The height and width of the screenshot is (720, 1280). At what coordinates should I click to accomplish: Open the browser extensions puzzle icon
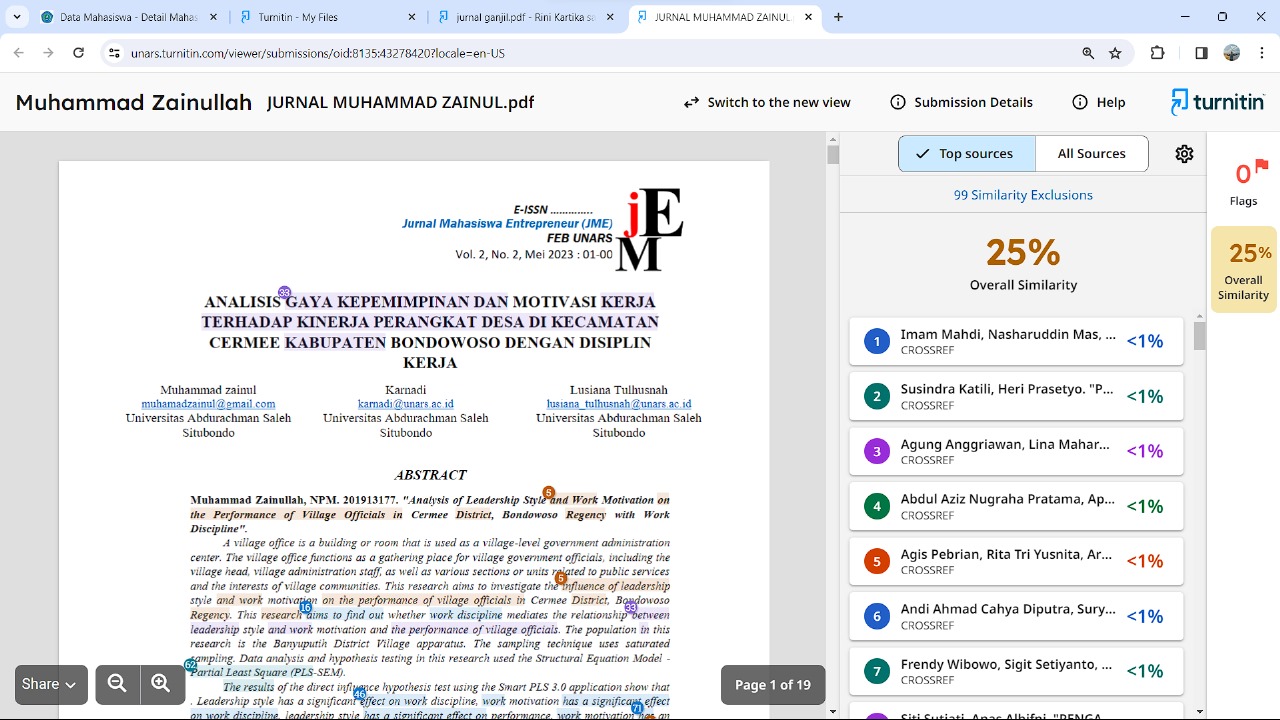[1158, 53]
